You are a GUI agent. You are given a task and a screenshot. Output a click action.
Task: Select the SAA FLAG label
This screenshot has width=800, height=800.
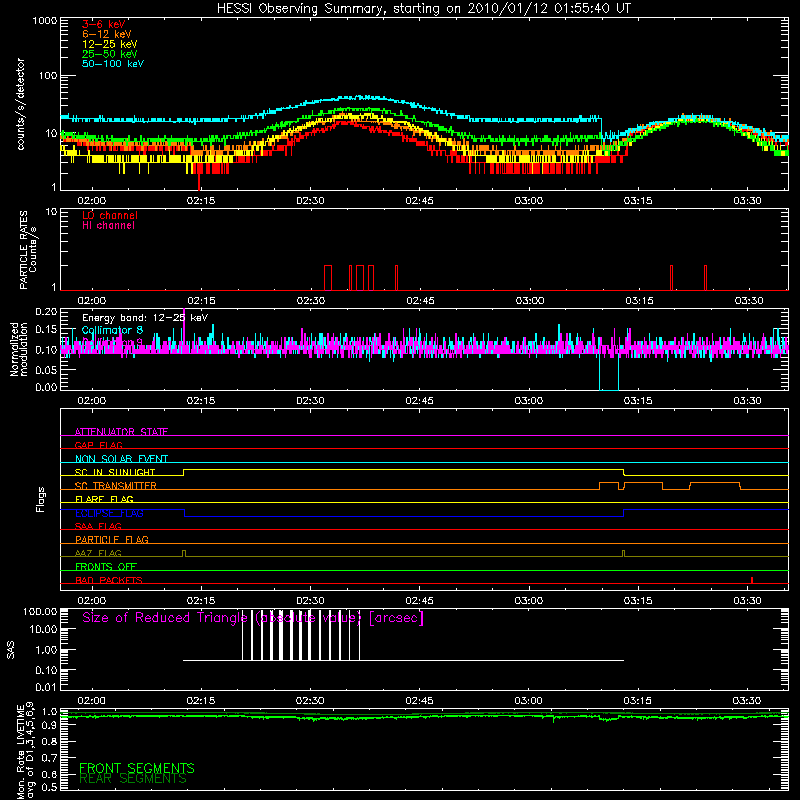pyautogui.click(x=98, y=526)
